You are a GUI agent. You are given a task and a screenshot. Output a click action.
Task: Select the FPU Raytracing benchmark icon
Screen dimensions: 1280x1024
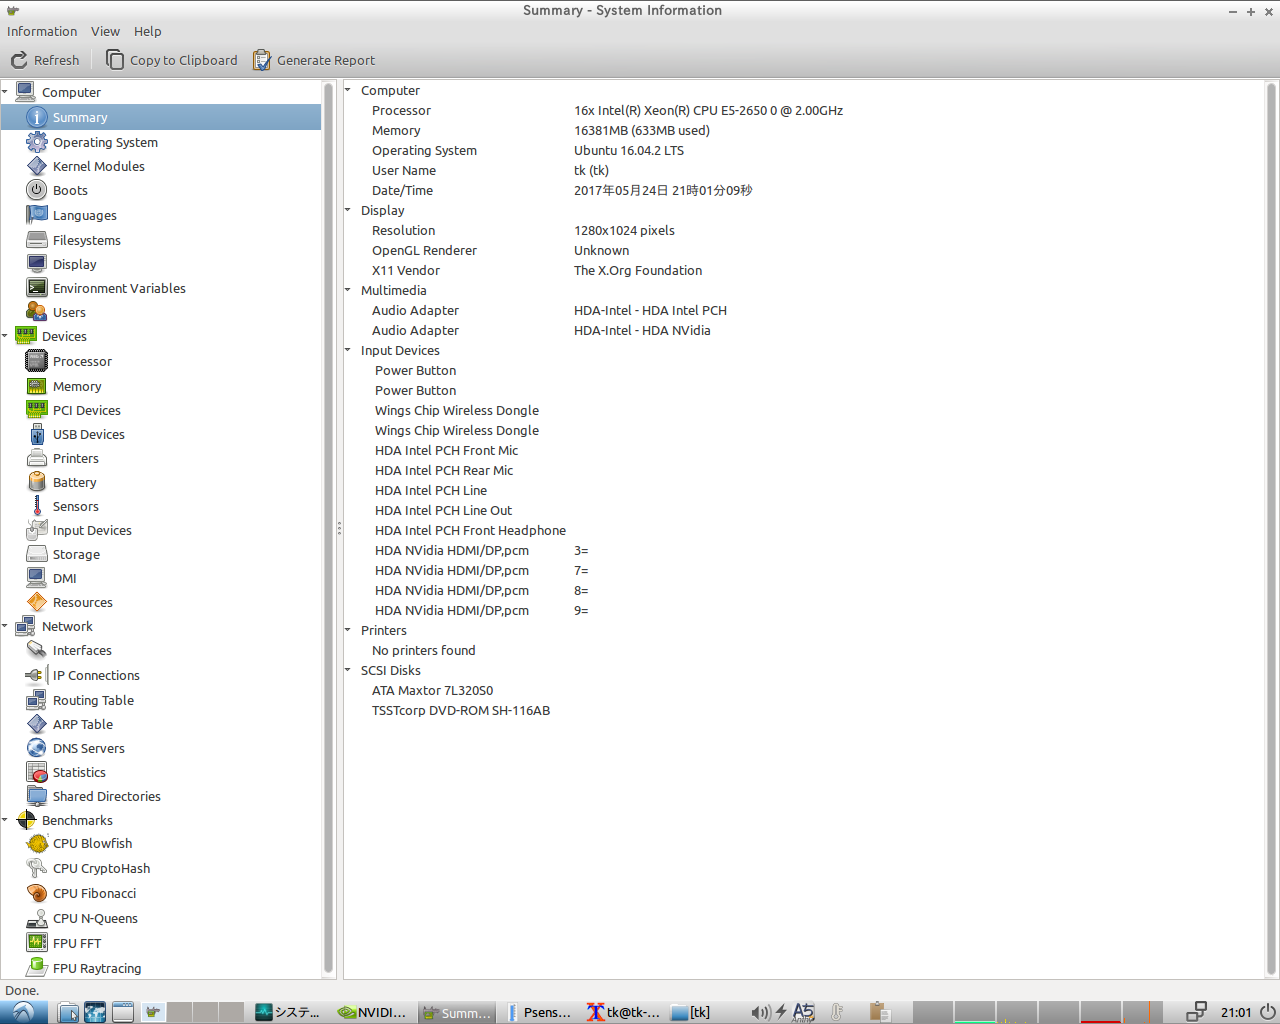point(37,968)
